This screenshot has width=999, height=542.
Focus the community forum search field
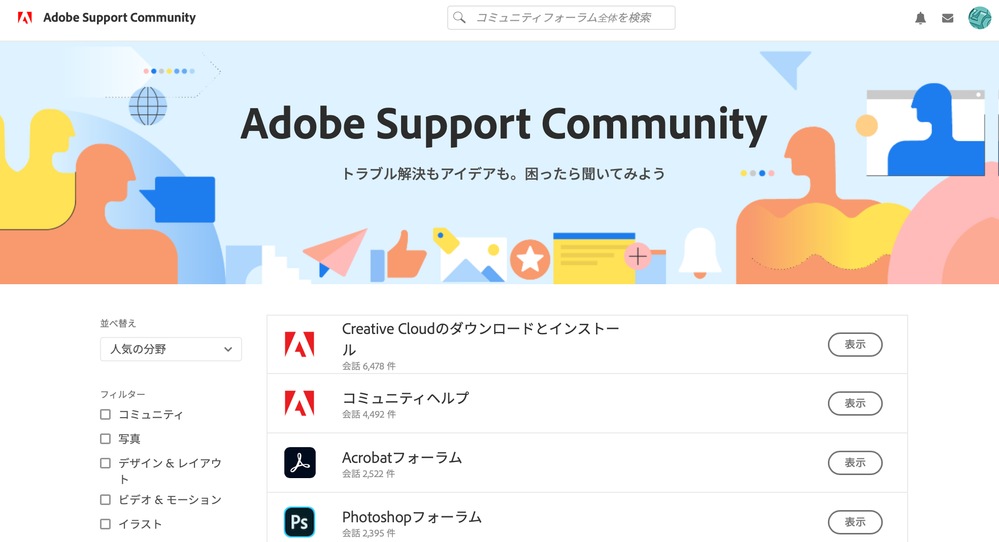click(561, 18)
